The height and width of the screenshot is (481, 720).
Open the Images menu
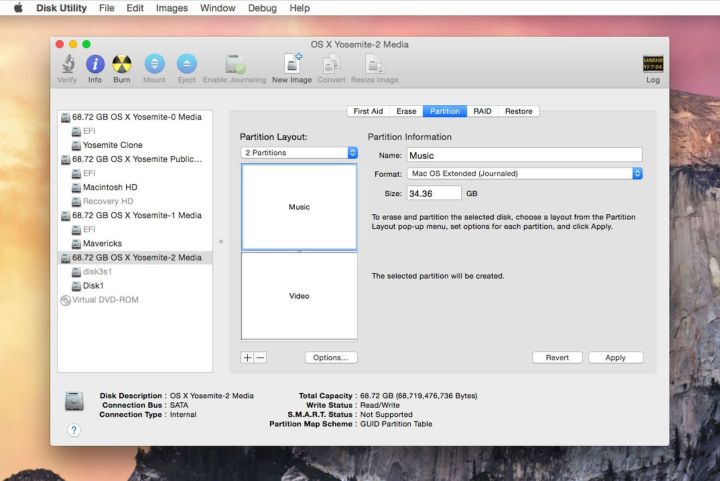click(x=172, y=8)
